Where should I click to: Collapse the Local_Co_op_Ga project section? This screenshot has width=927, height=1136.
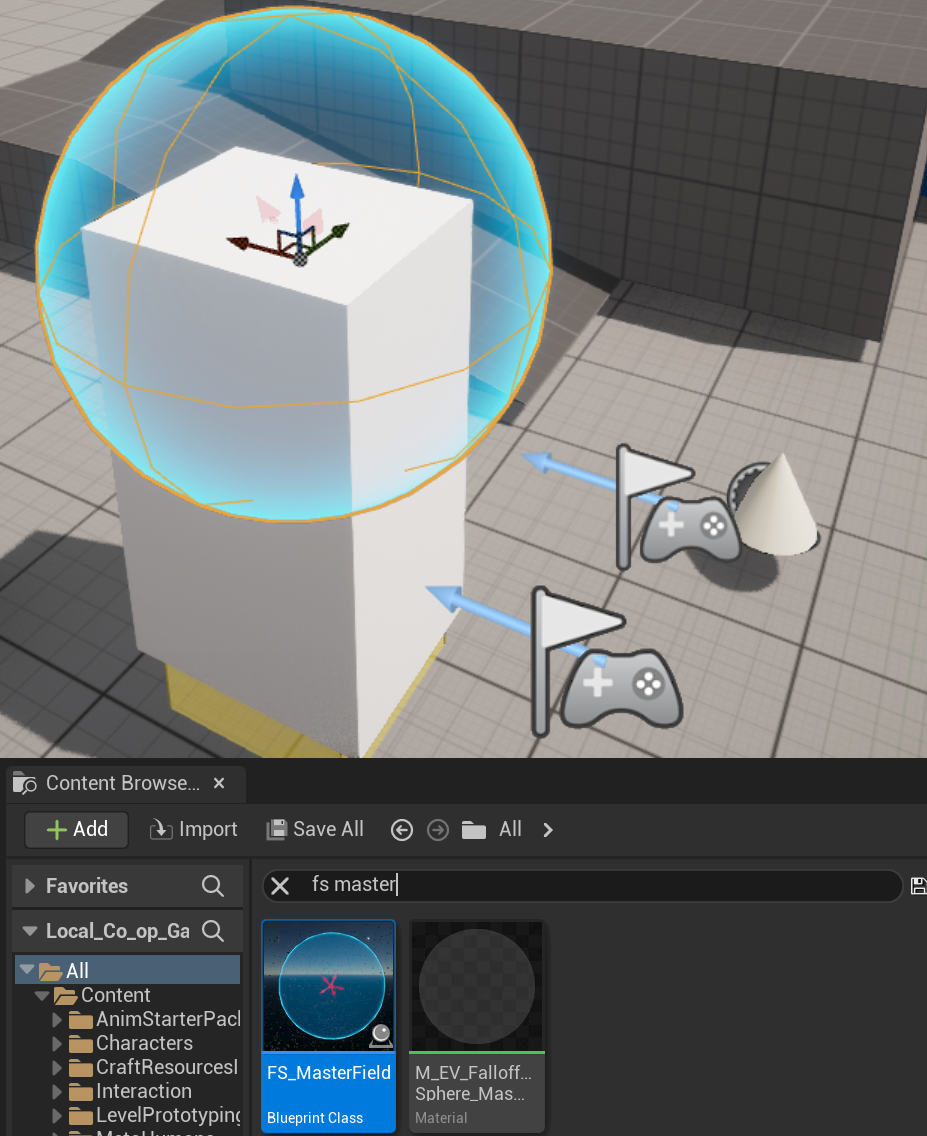30,930
